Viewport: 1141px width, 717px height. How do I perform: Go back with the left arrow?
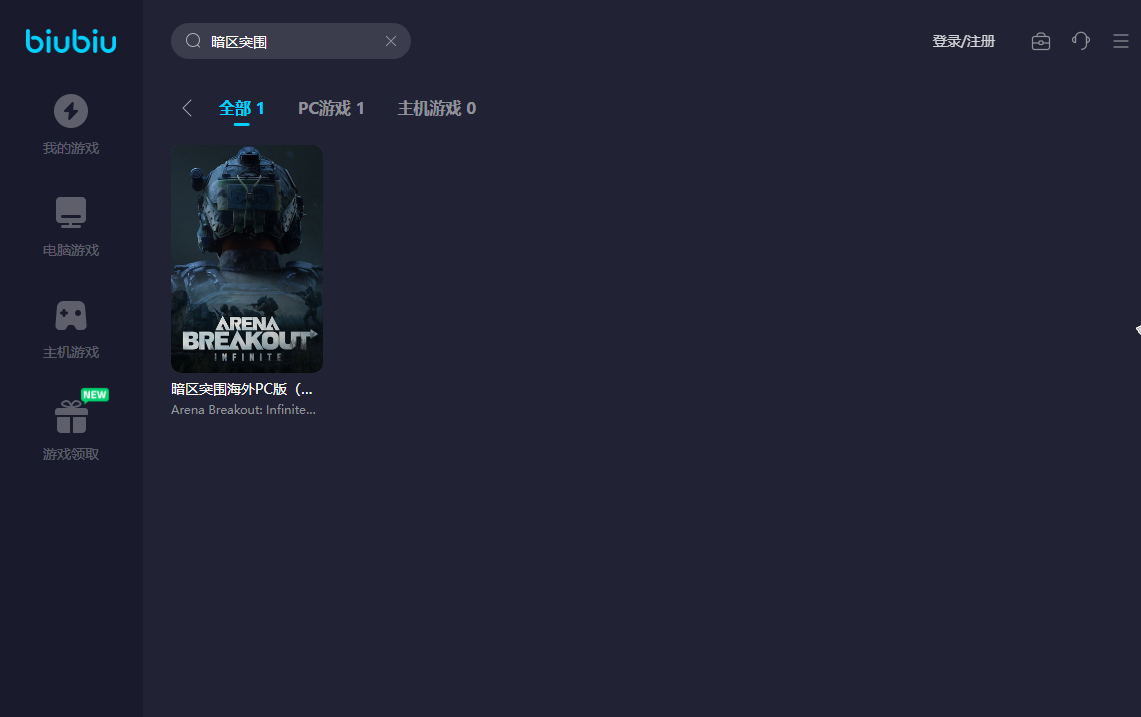(187, 108)
